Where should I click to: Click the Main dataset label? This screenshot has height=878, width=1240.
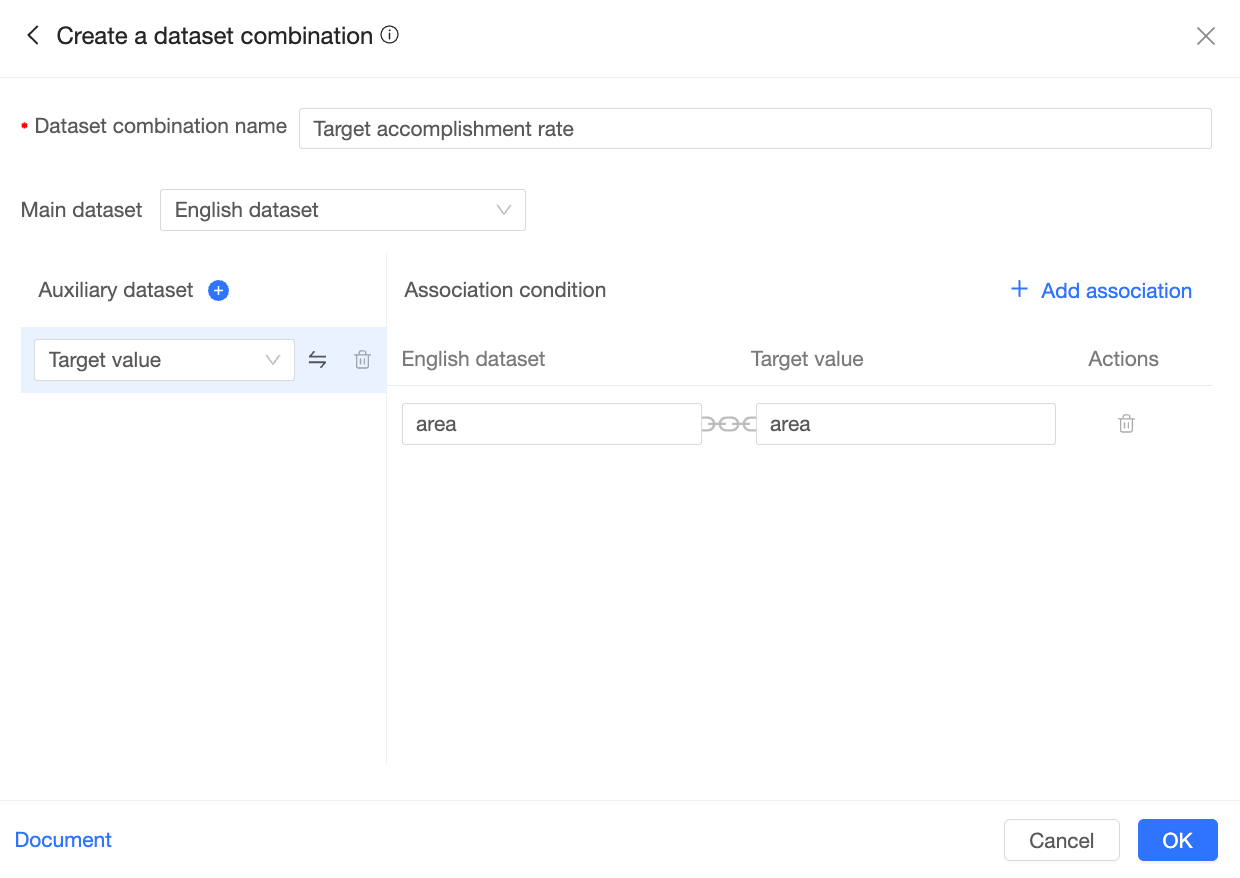82,210
